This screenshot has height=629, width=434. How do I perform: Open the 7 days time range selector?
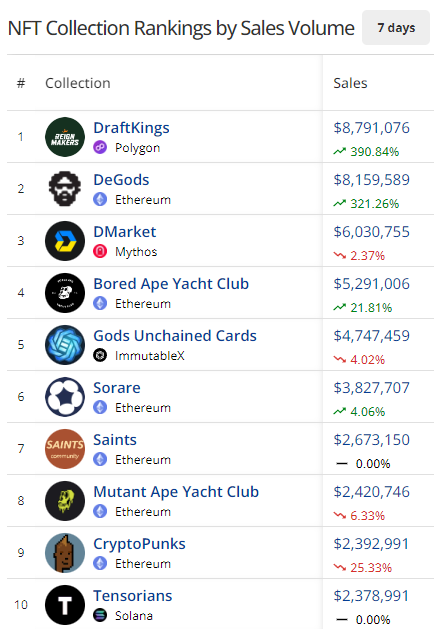click(396, 28)
